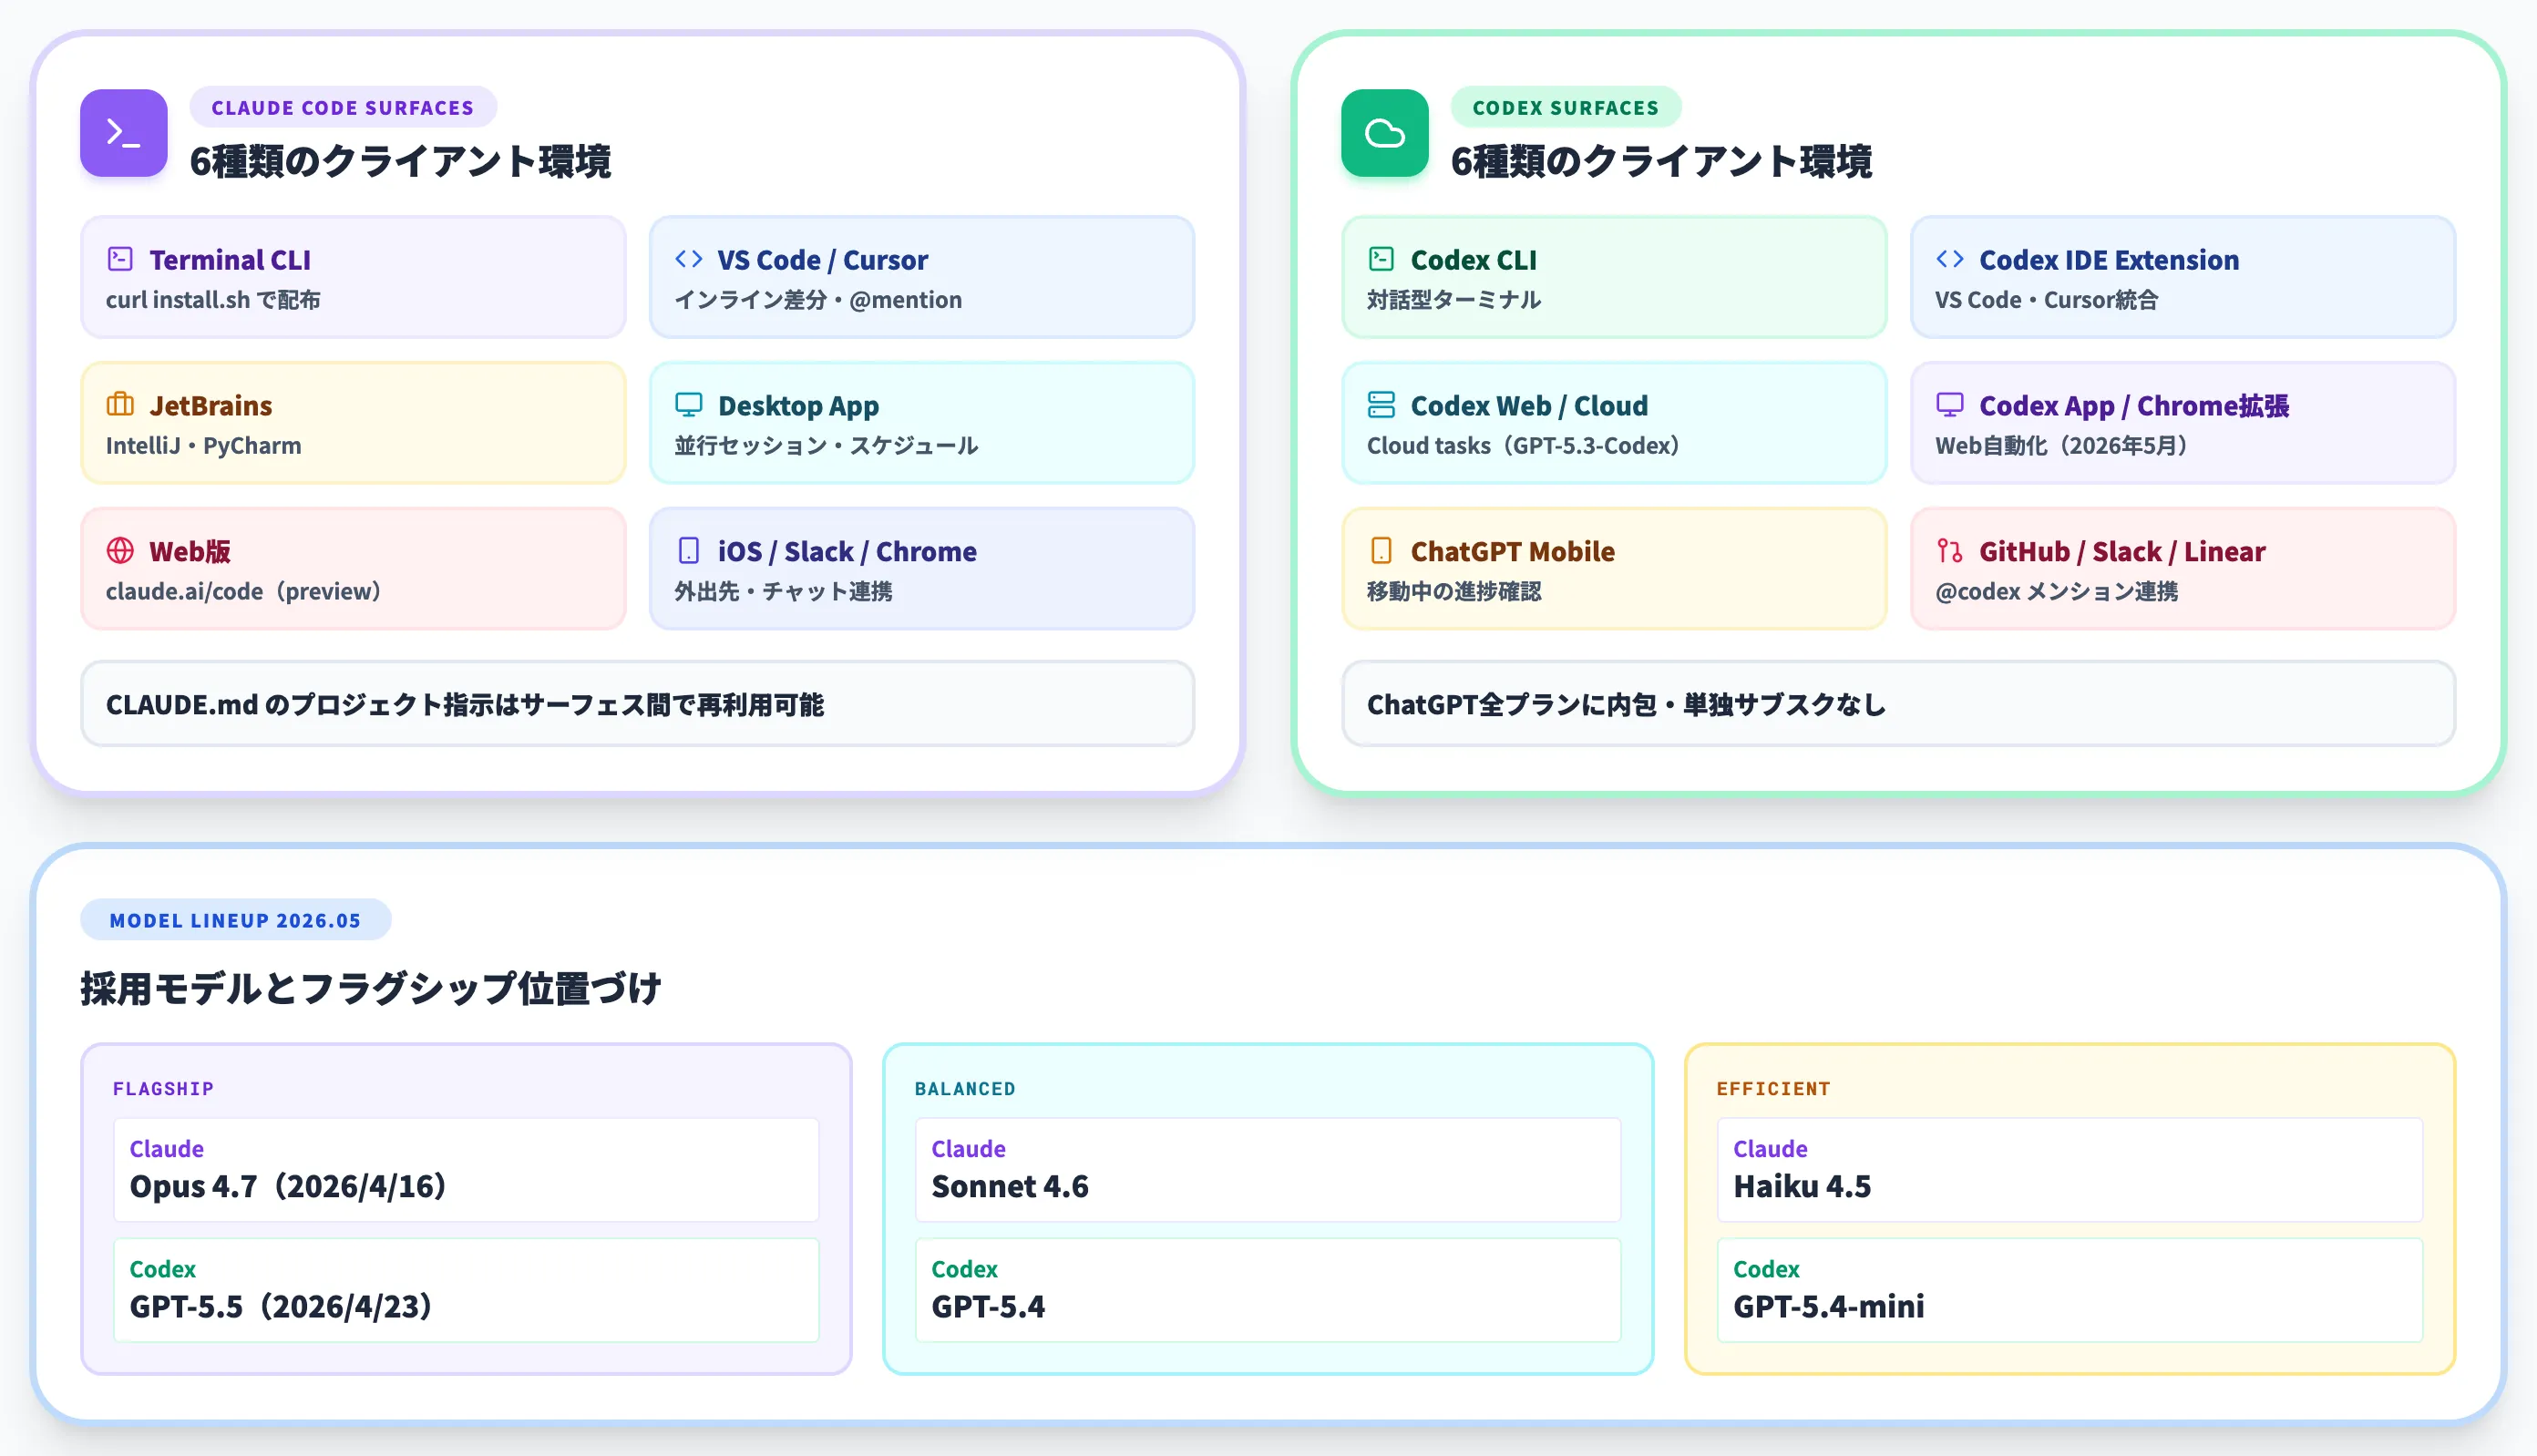
Task: Click the Codex IDE Extension brackets icon
Action: coord(1950,259)
